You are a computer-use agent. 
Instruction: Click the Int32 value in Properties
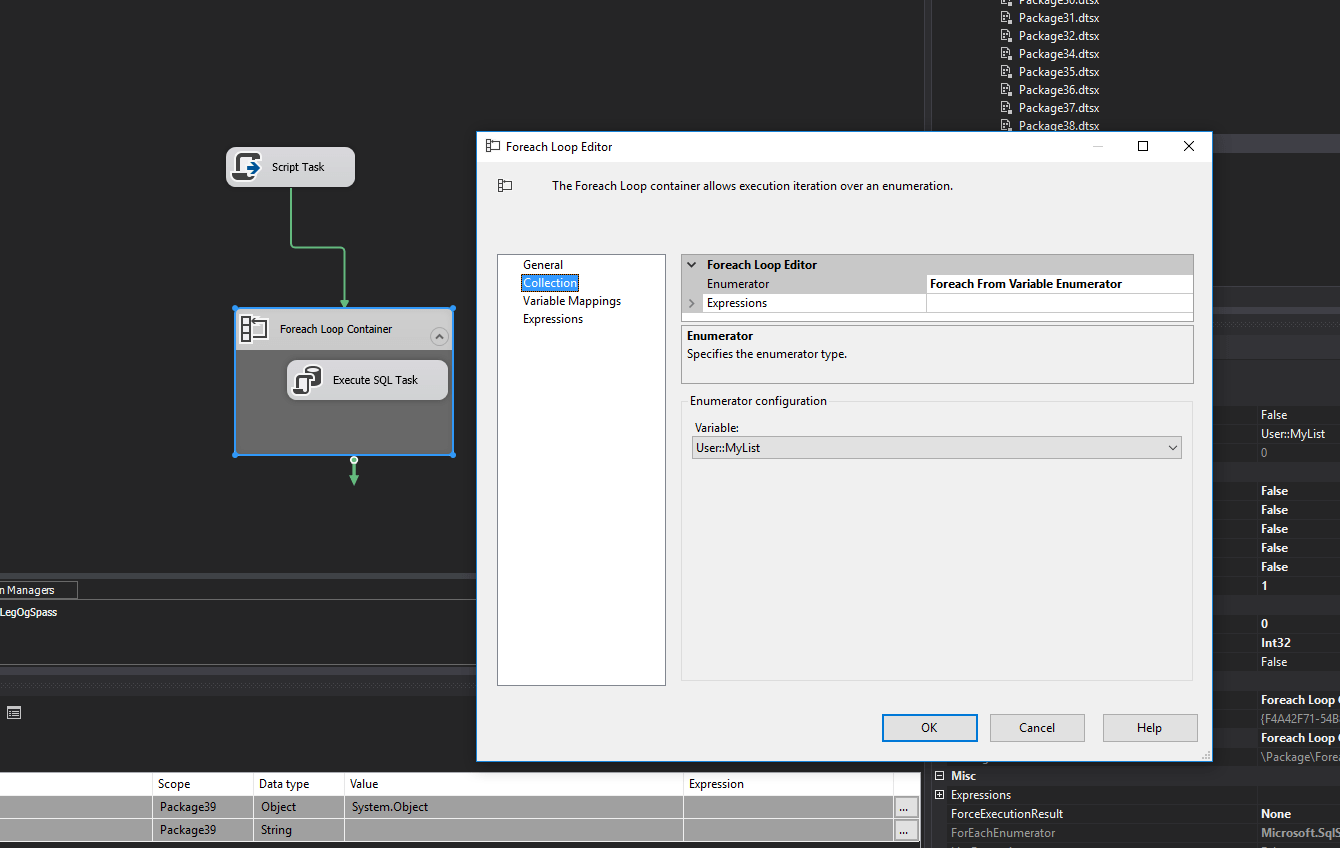[1276, 643]
